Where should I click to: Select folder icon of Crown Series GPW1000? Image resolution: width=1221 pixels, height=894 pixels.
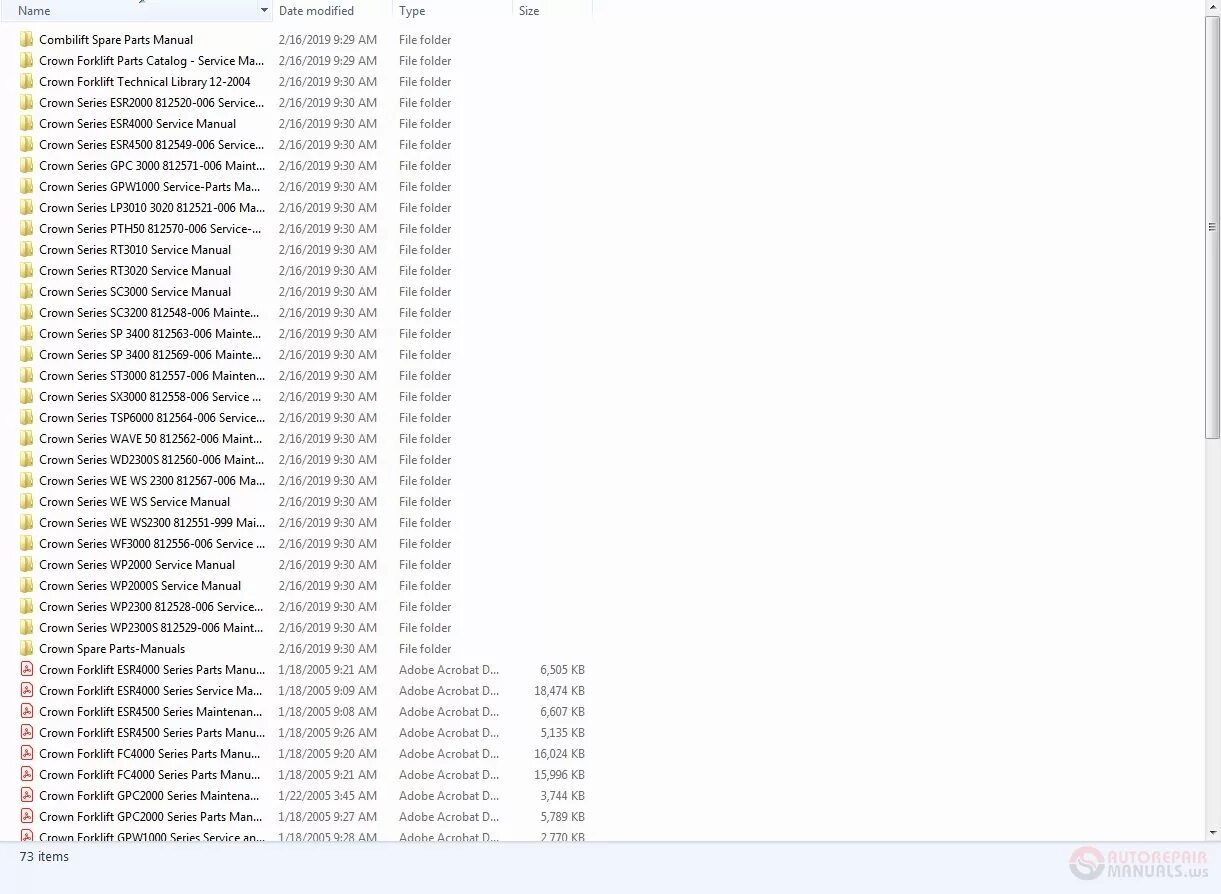[27, 187]
